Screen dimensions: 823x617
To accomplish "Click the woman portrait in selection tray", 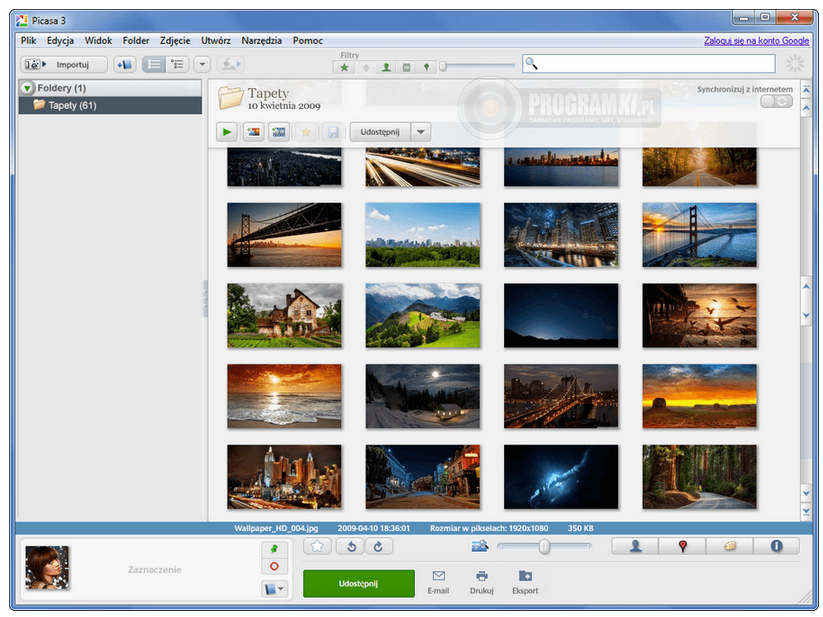I will [x=47, y=567].
